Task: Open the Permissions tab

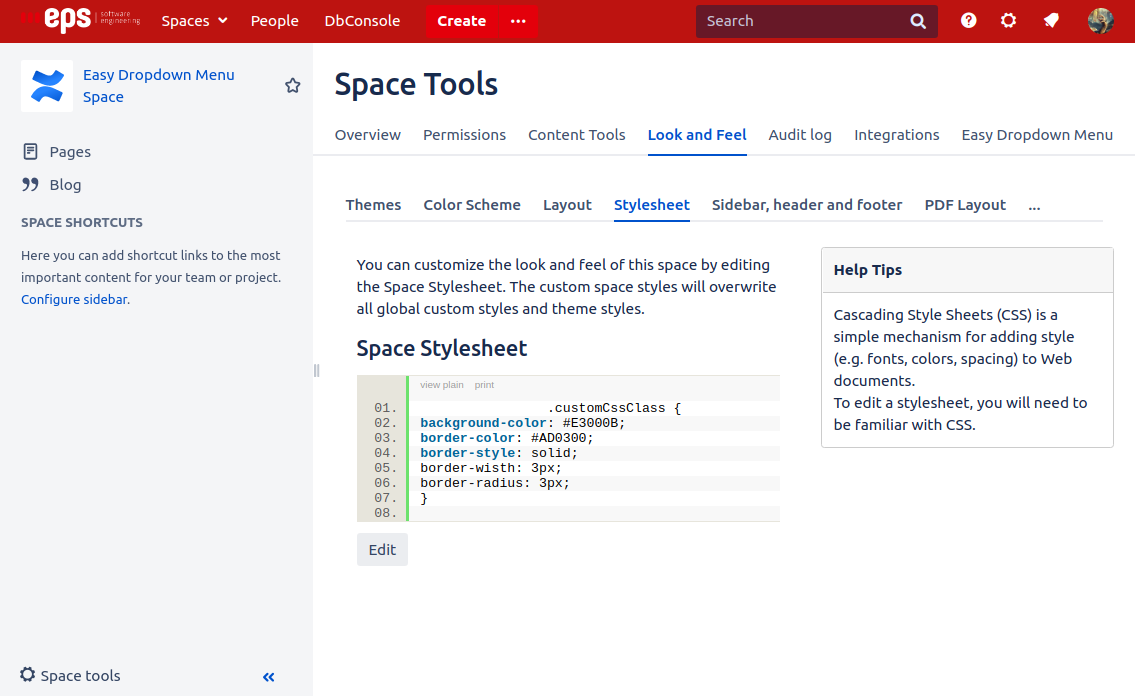Action: tap(464, 135)
